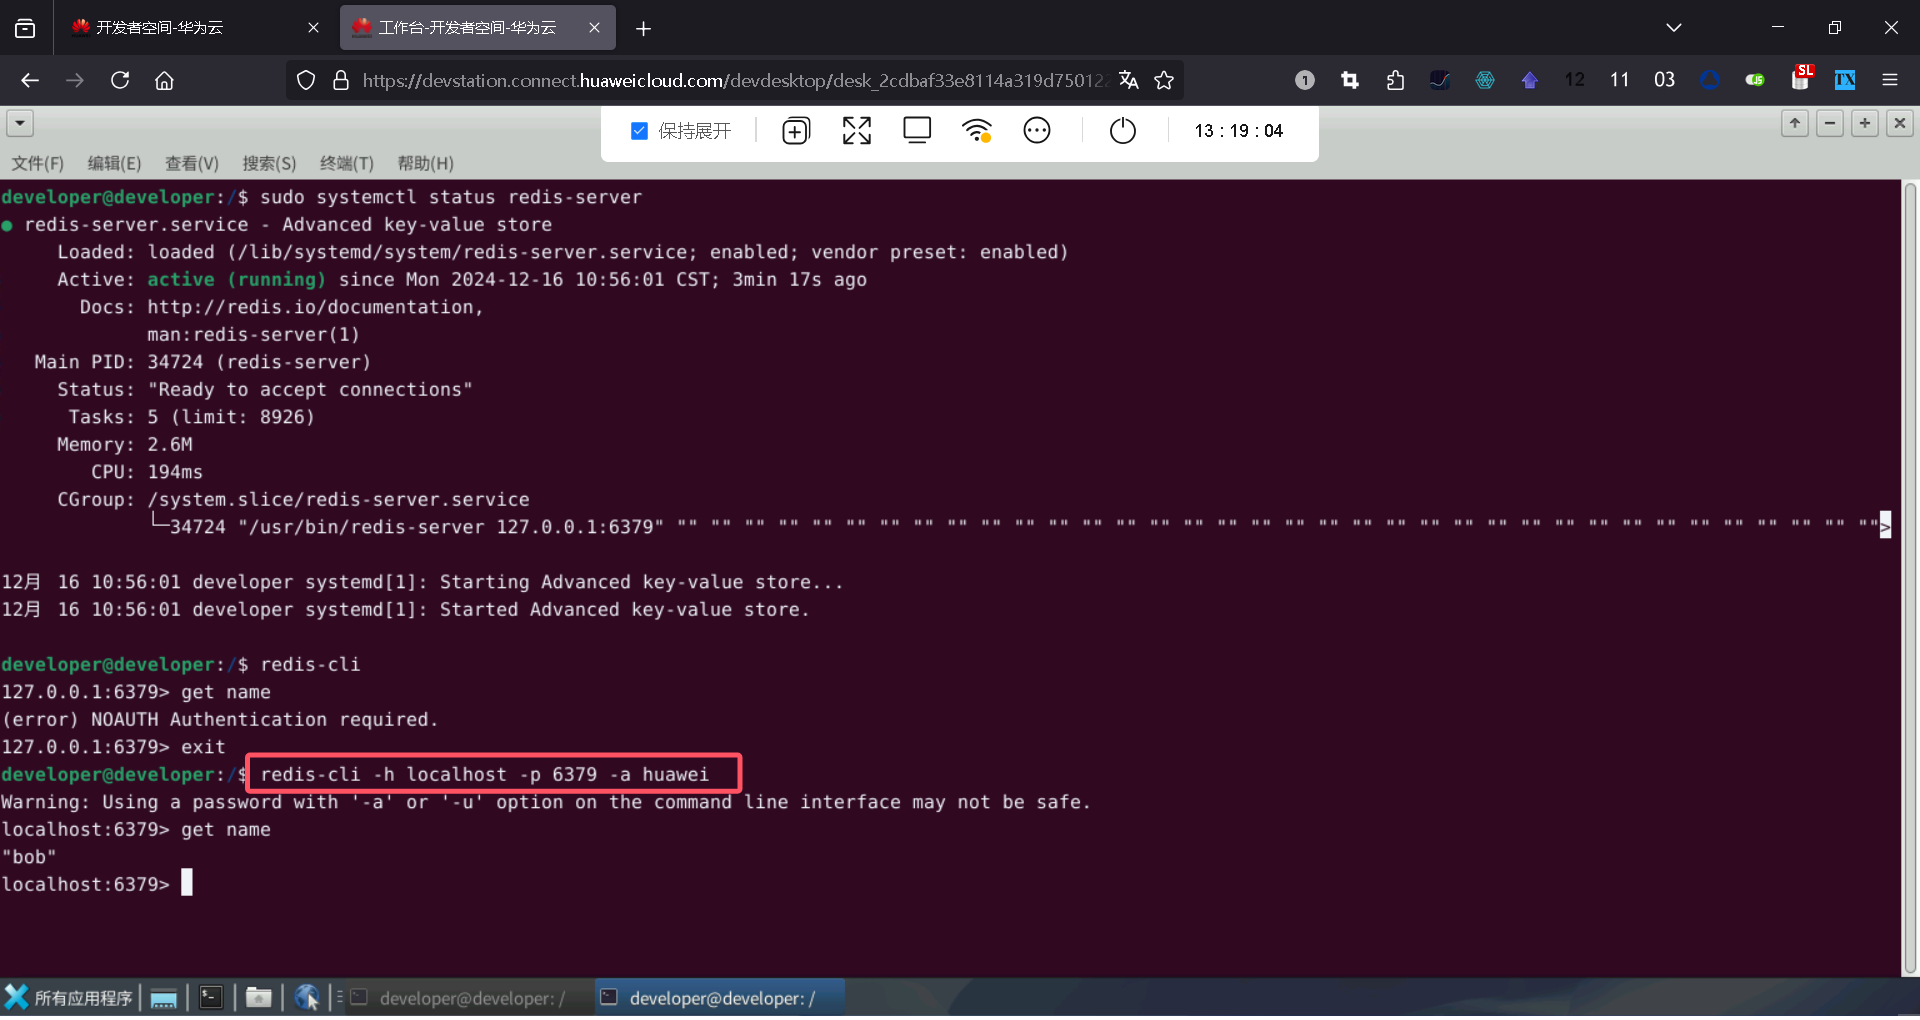This screenshot has height=1020, width=1920.
Task: Open a new browser tab
Action: (644, 29)
